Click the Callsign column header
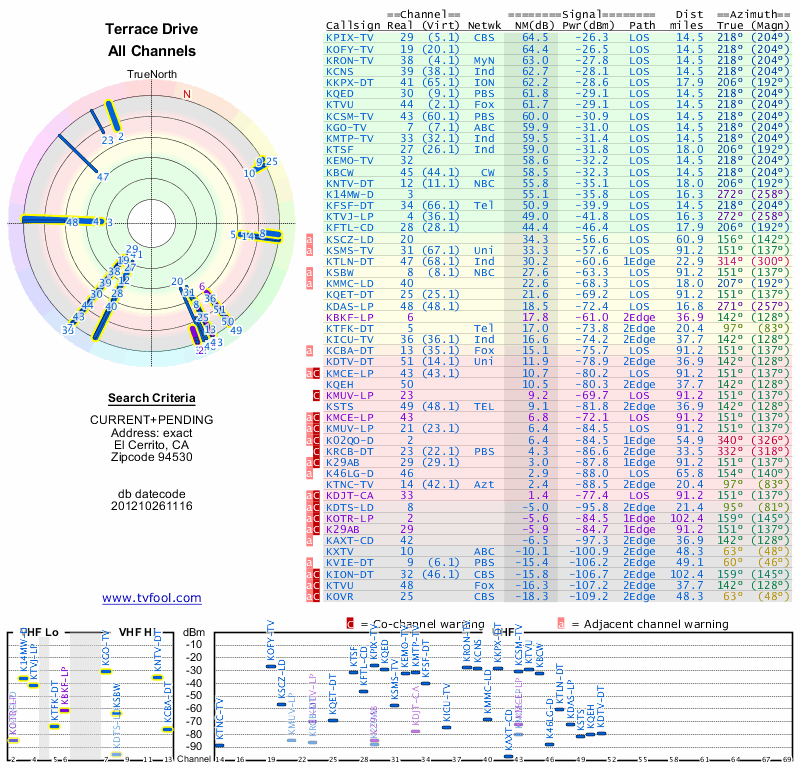 pos(353,26)
